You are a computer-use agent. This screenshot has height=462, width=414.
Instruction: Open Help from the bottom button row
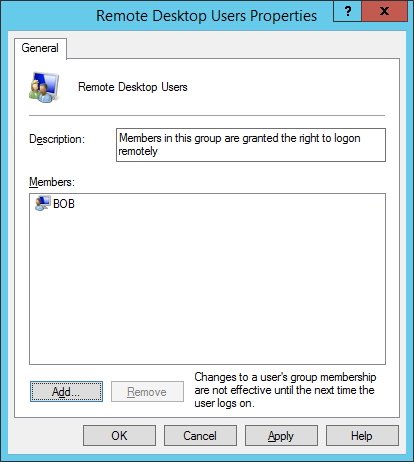[362, 436]
